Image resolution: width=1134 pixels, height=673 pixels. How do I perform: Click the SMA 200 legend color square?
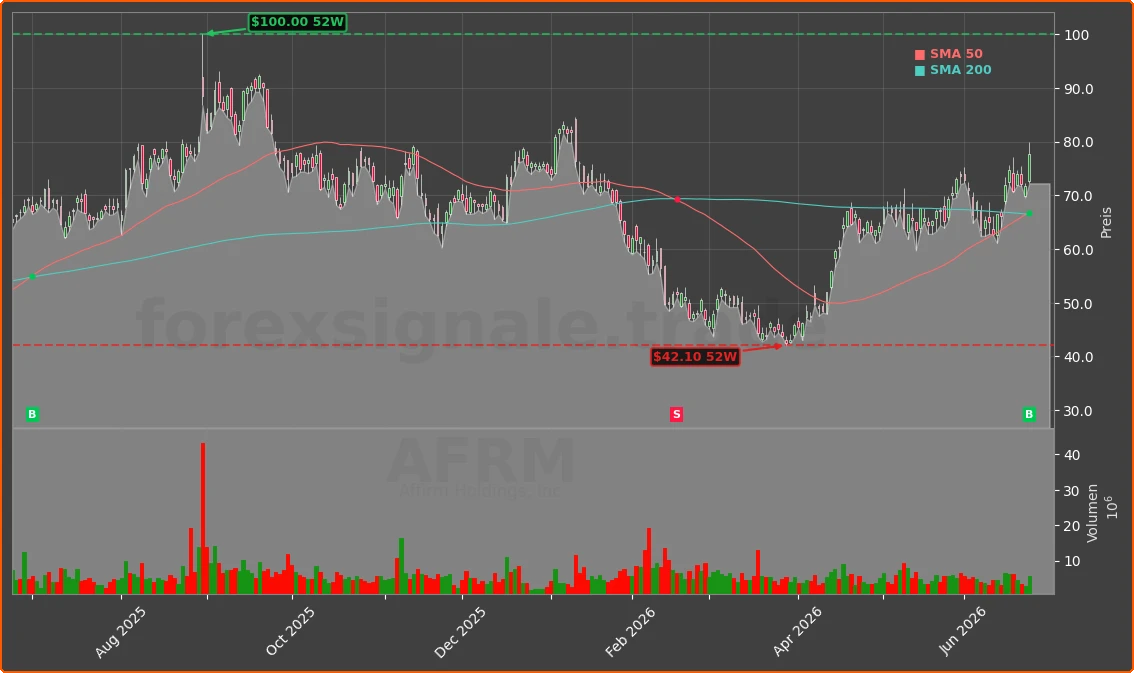919,70
